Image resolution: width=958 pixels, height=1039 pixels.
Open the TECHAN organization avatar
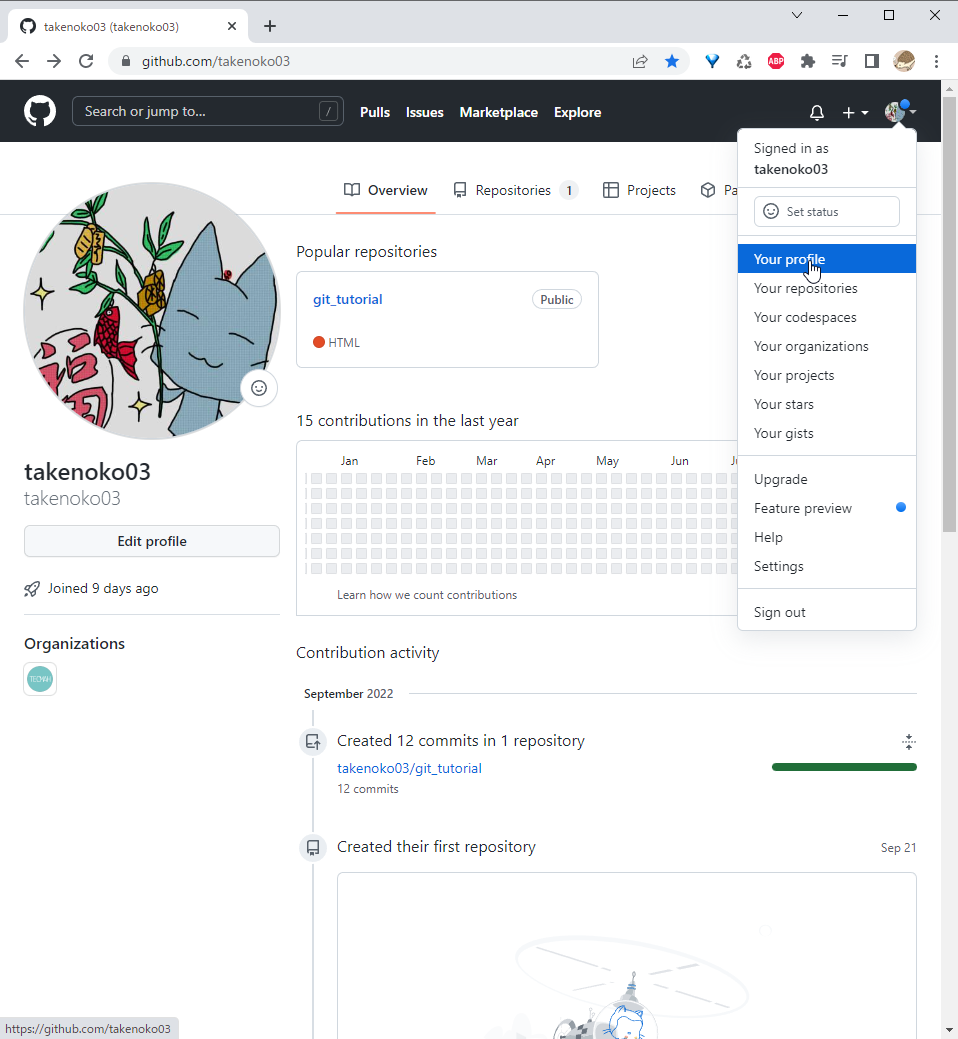[x=40, y=679]
